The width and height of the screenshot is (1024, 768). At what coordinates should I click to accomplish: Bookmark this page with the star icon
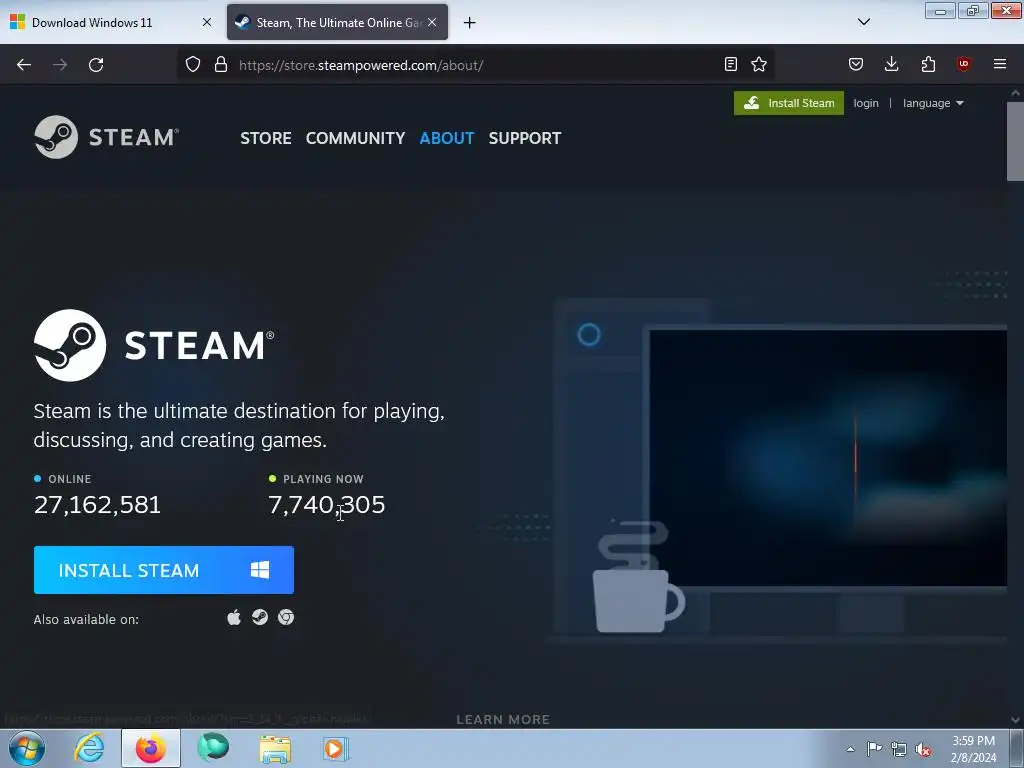(759, 64)
